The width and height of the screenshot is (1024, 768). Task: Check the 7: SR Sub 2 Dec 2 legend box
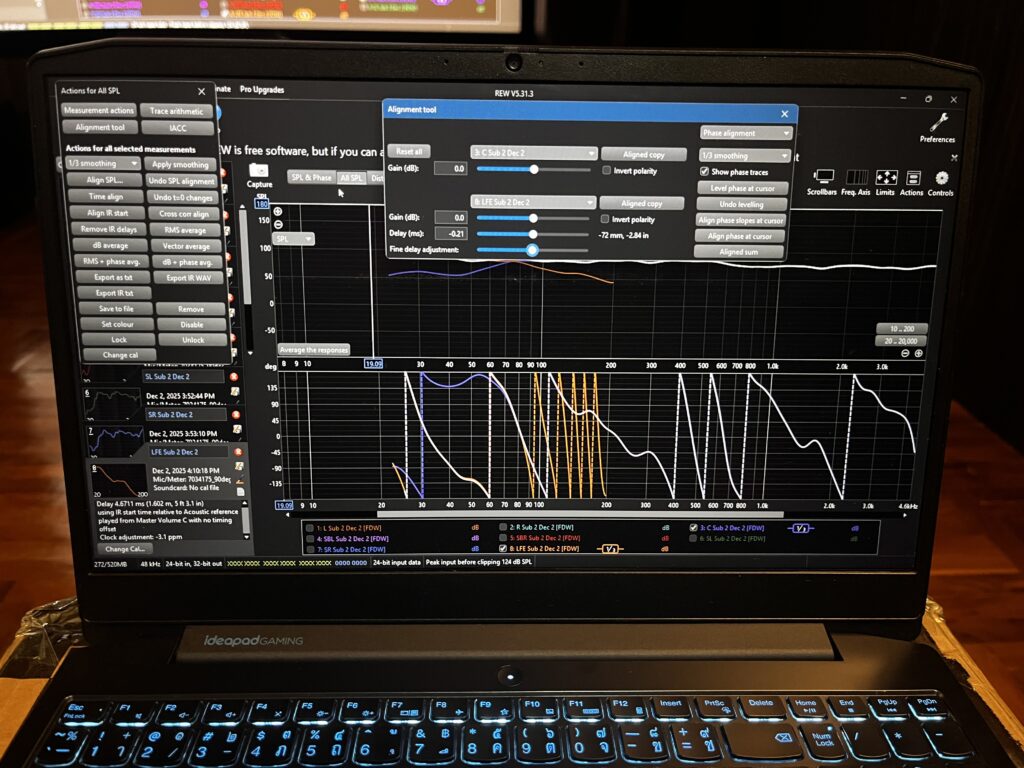click(310, 549)
